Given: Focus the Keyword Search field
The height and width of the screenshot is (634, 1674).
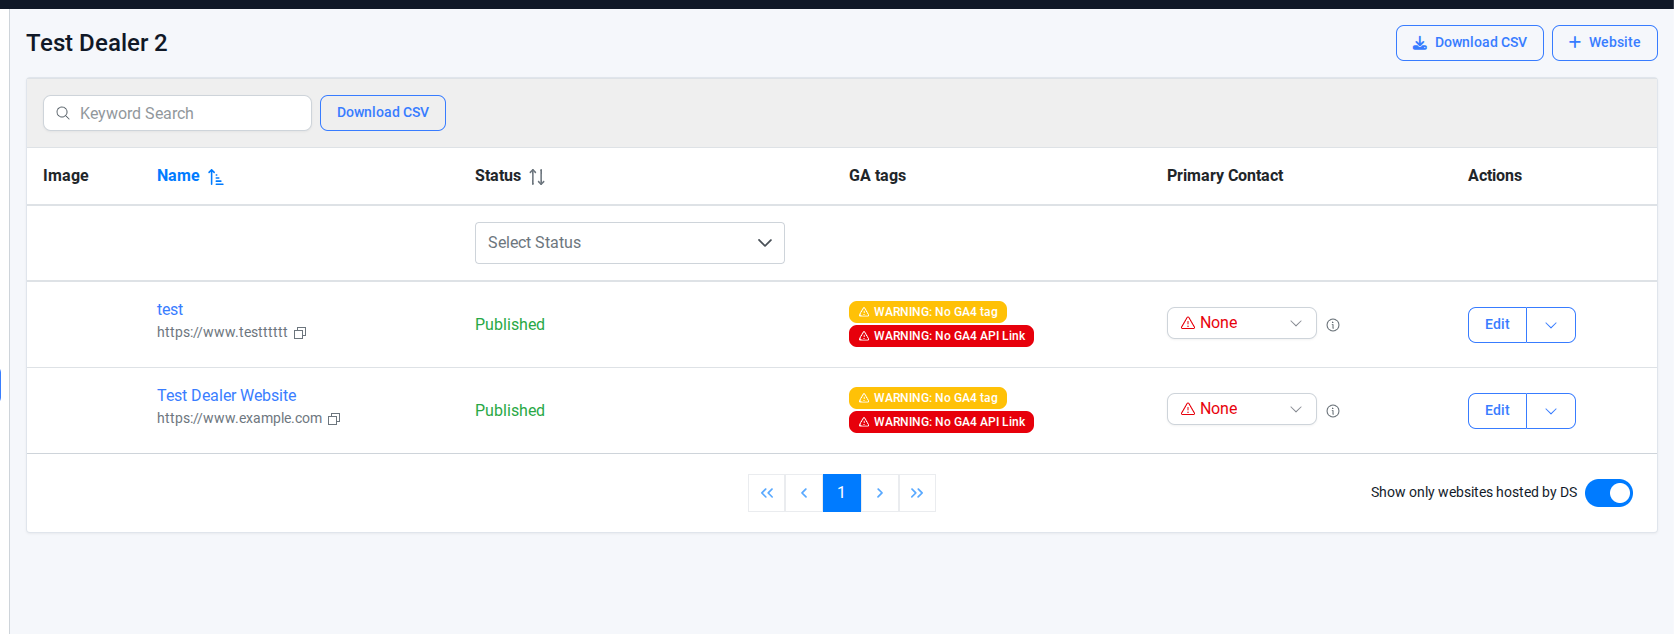Looking at the screenshot, I should [x=190, y=113].
